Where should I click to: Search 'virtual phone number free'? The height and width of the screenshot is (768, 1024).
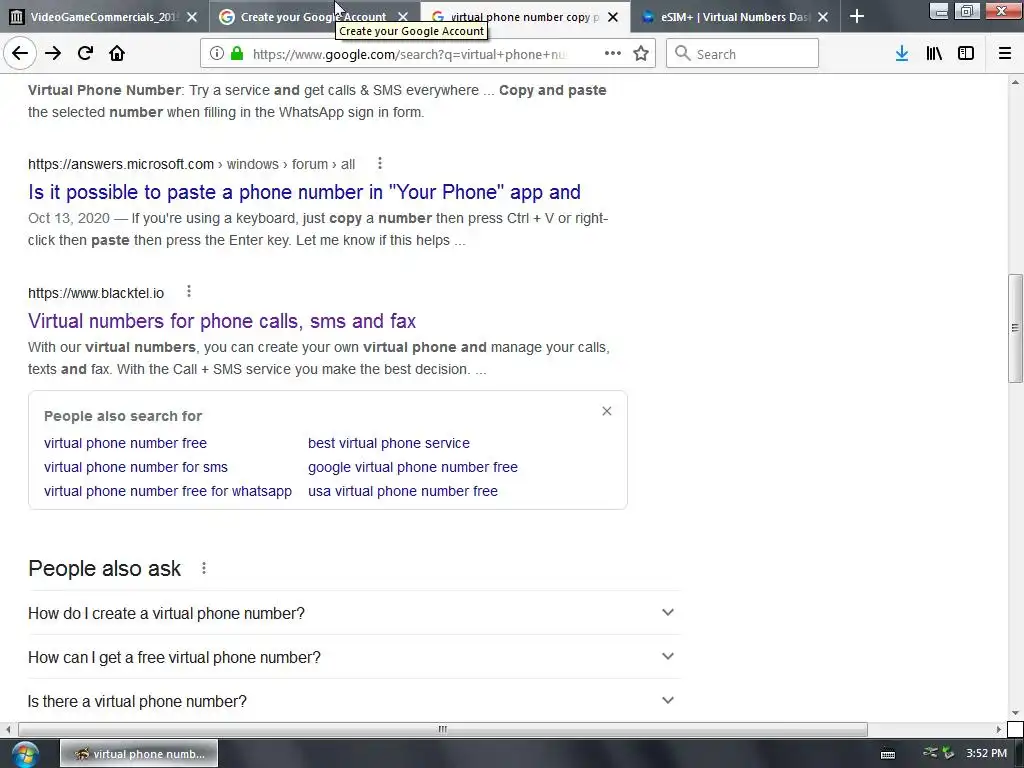tap(125, 443)
